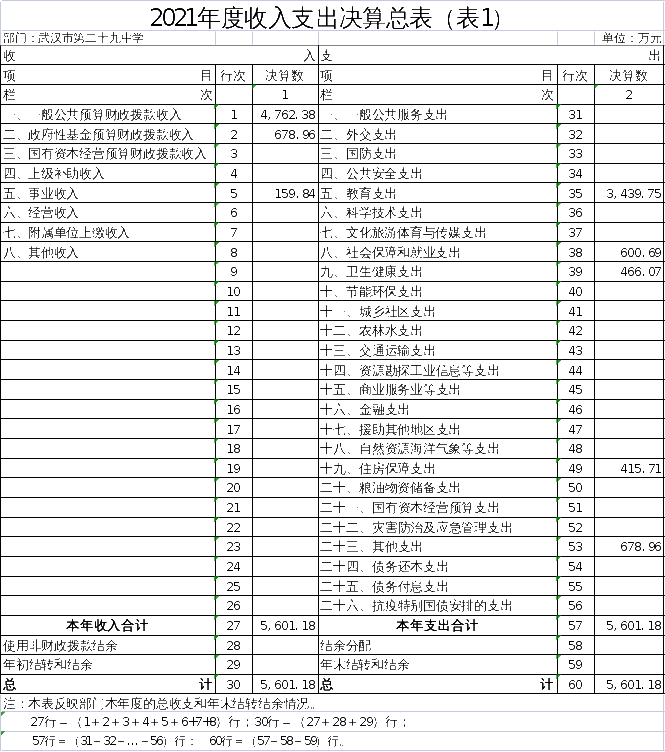Select the 678.96 value in row 2

point(285,134)
